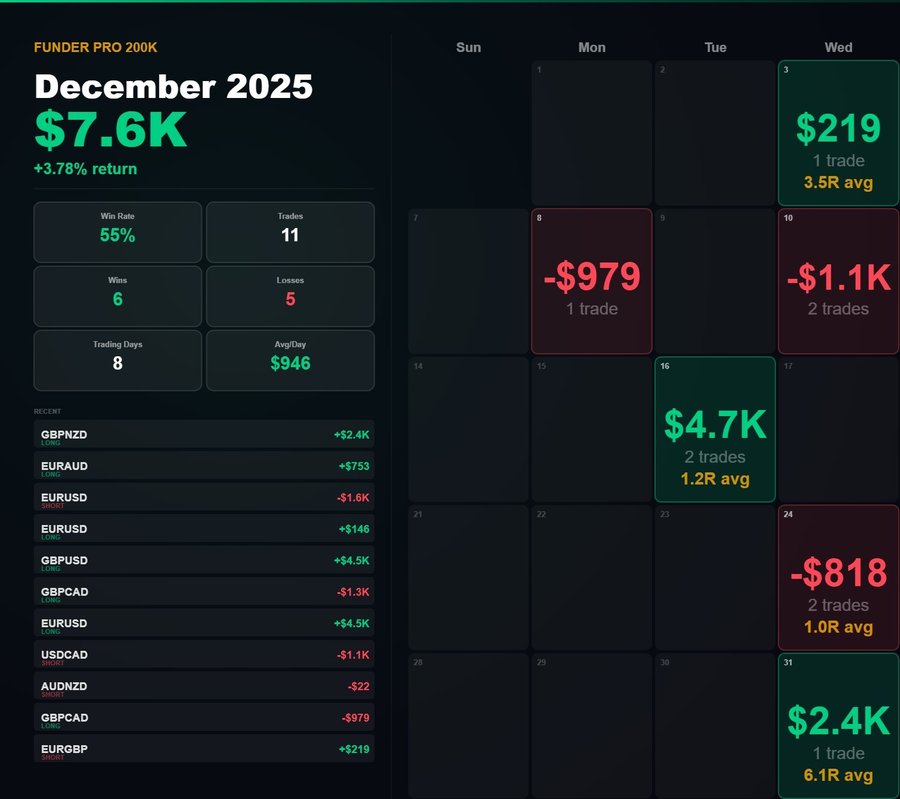
Task: Select the empty December 22 cell
Action: tap(592, 577)
